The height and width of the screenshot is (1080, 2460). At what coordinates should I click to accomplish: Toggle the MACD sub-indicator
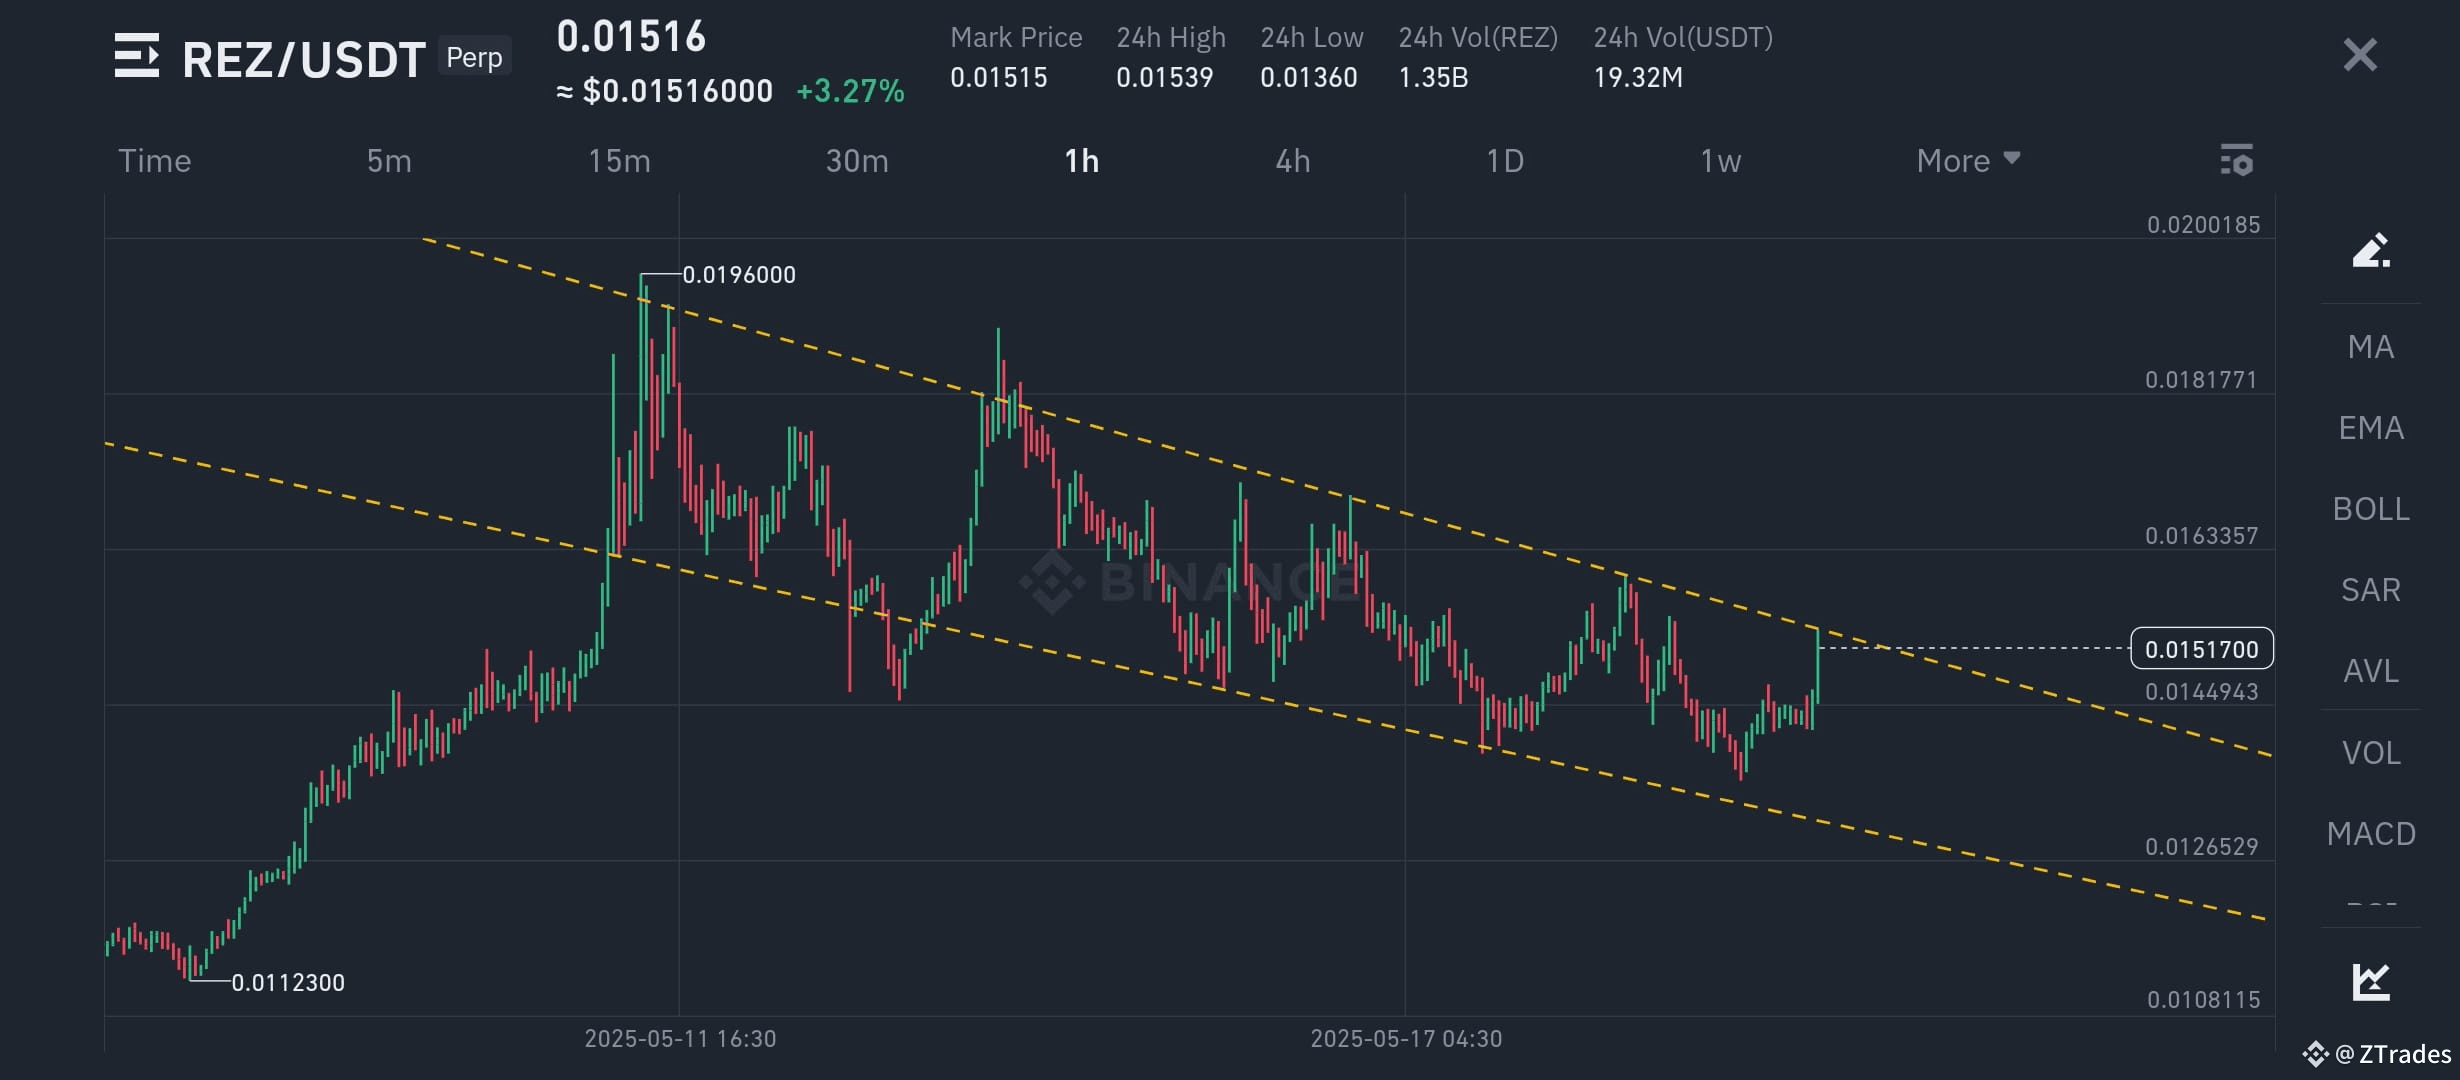2371,834
